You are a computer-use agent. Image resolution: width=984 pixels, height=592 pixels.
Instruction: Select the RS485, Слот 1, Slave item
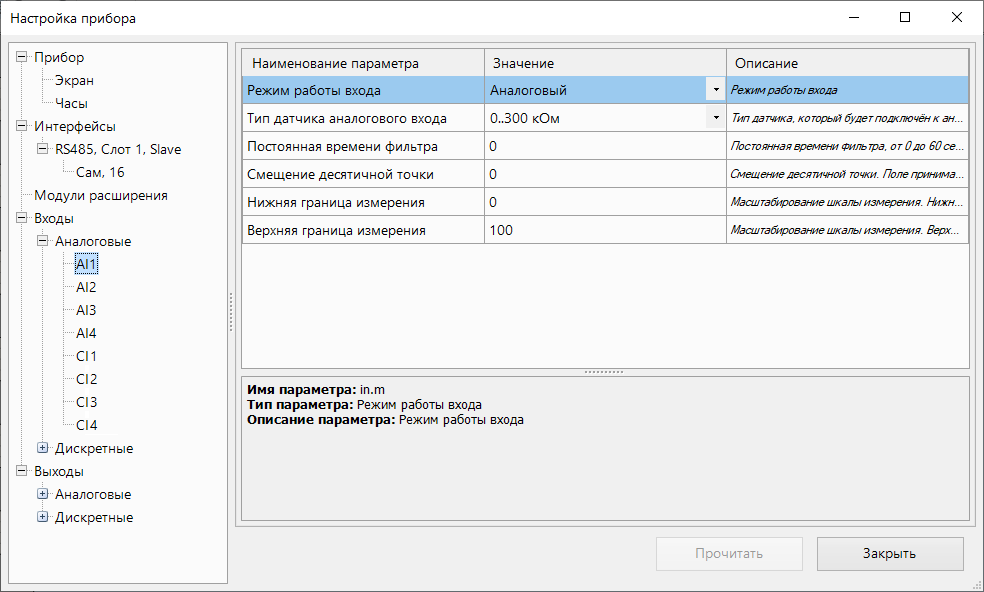(x=118, y=150)
